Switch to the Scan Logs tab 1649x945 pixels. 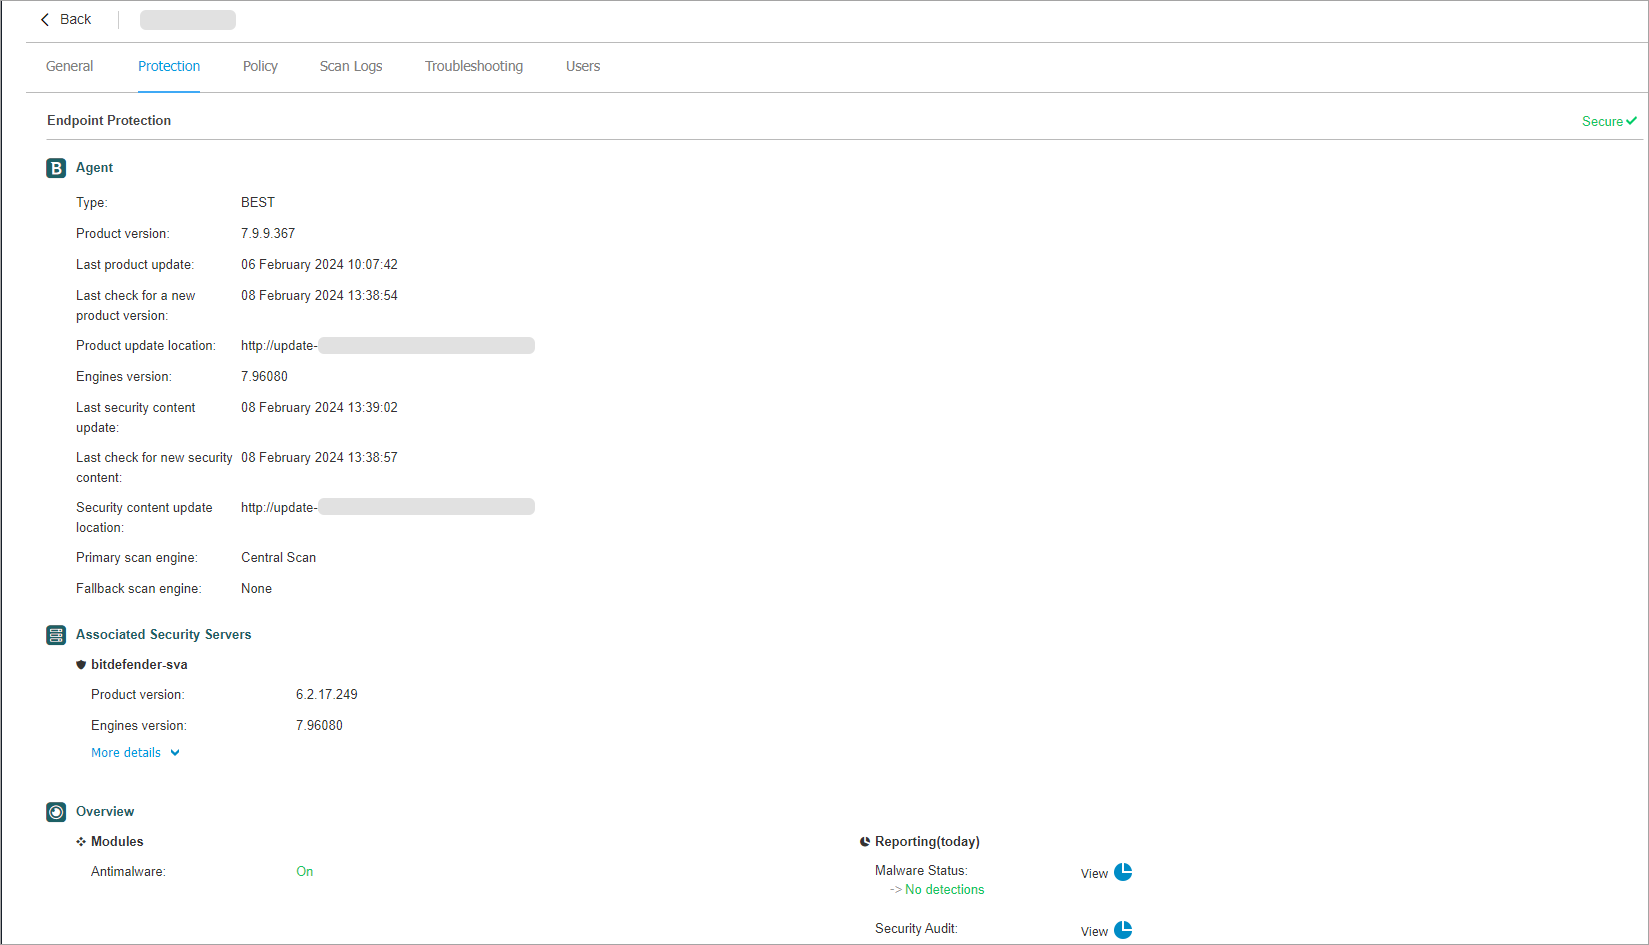351,66
